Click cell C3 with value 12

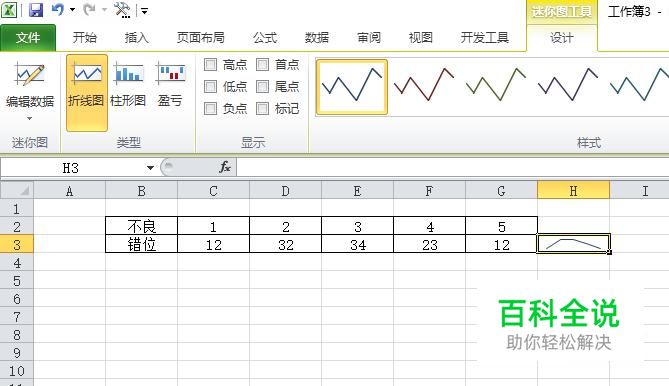pos(213,244)
